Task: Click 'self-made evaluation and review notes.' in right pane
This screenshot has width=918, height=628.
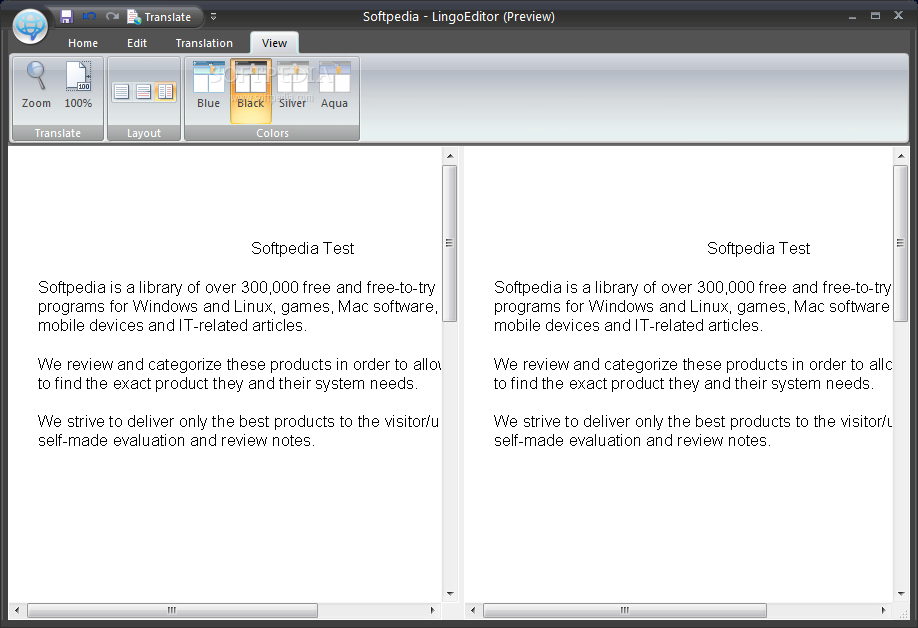Action: pos(632,441)
